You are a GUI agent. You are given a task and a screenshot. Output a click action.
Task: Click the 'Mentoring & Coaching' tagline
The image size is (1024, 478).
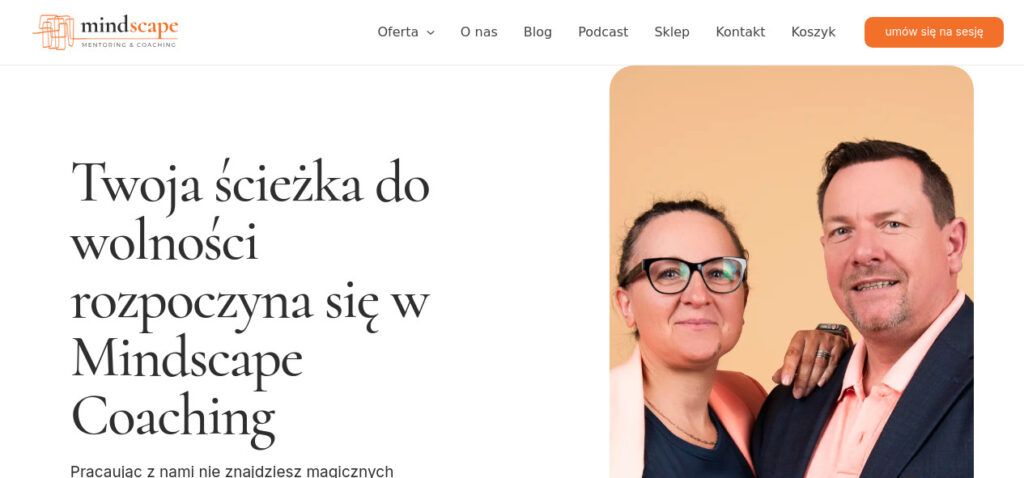click(x=129, y=44)
